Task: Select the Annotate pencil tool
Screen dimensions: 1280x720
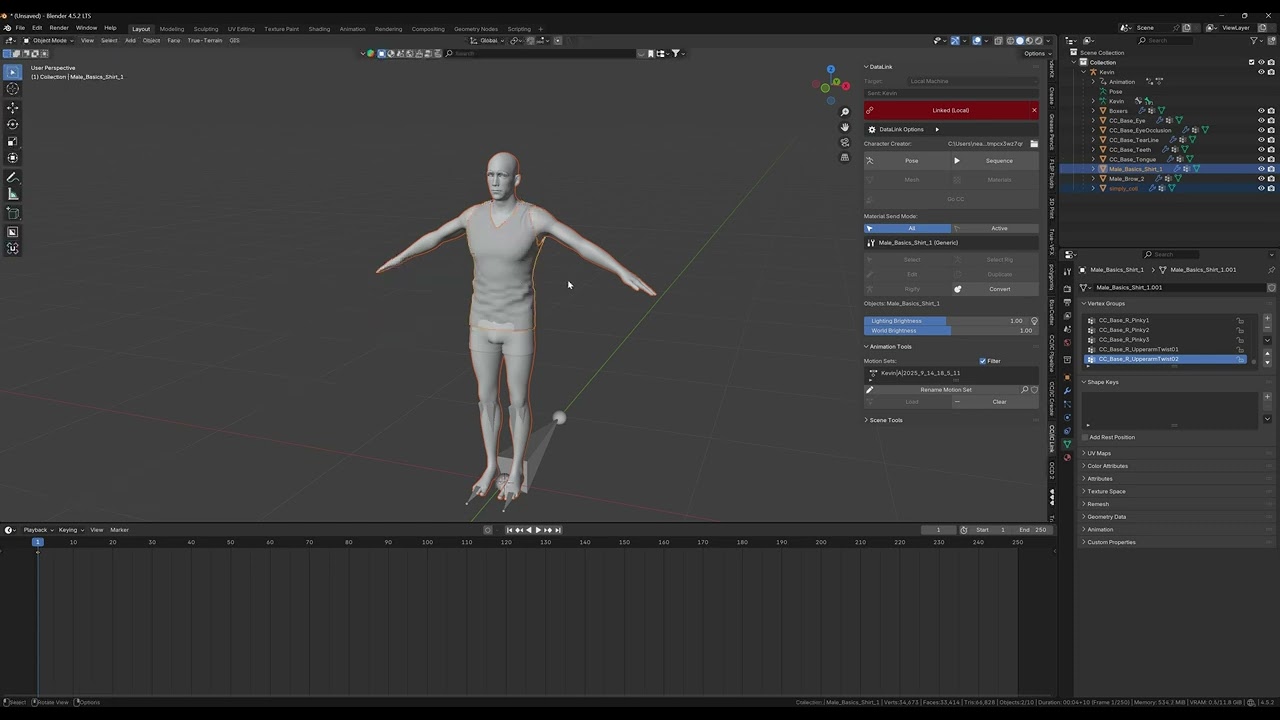Action: (x=13, y=178)
